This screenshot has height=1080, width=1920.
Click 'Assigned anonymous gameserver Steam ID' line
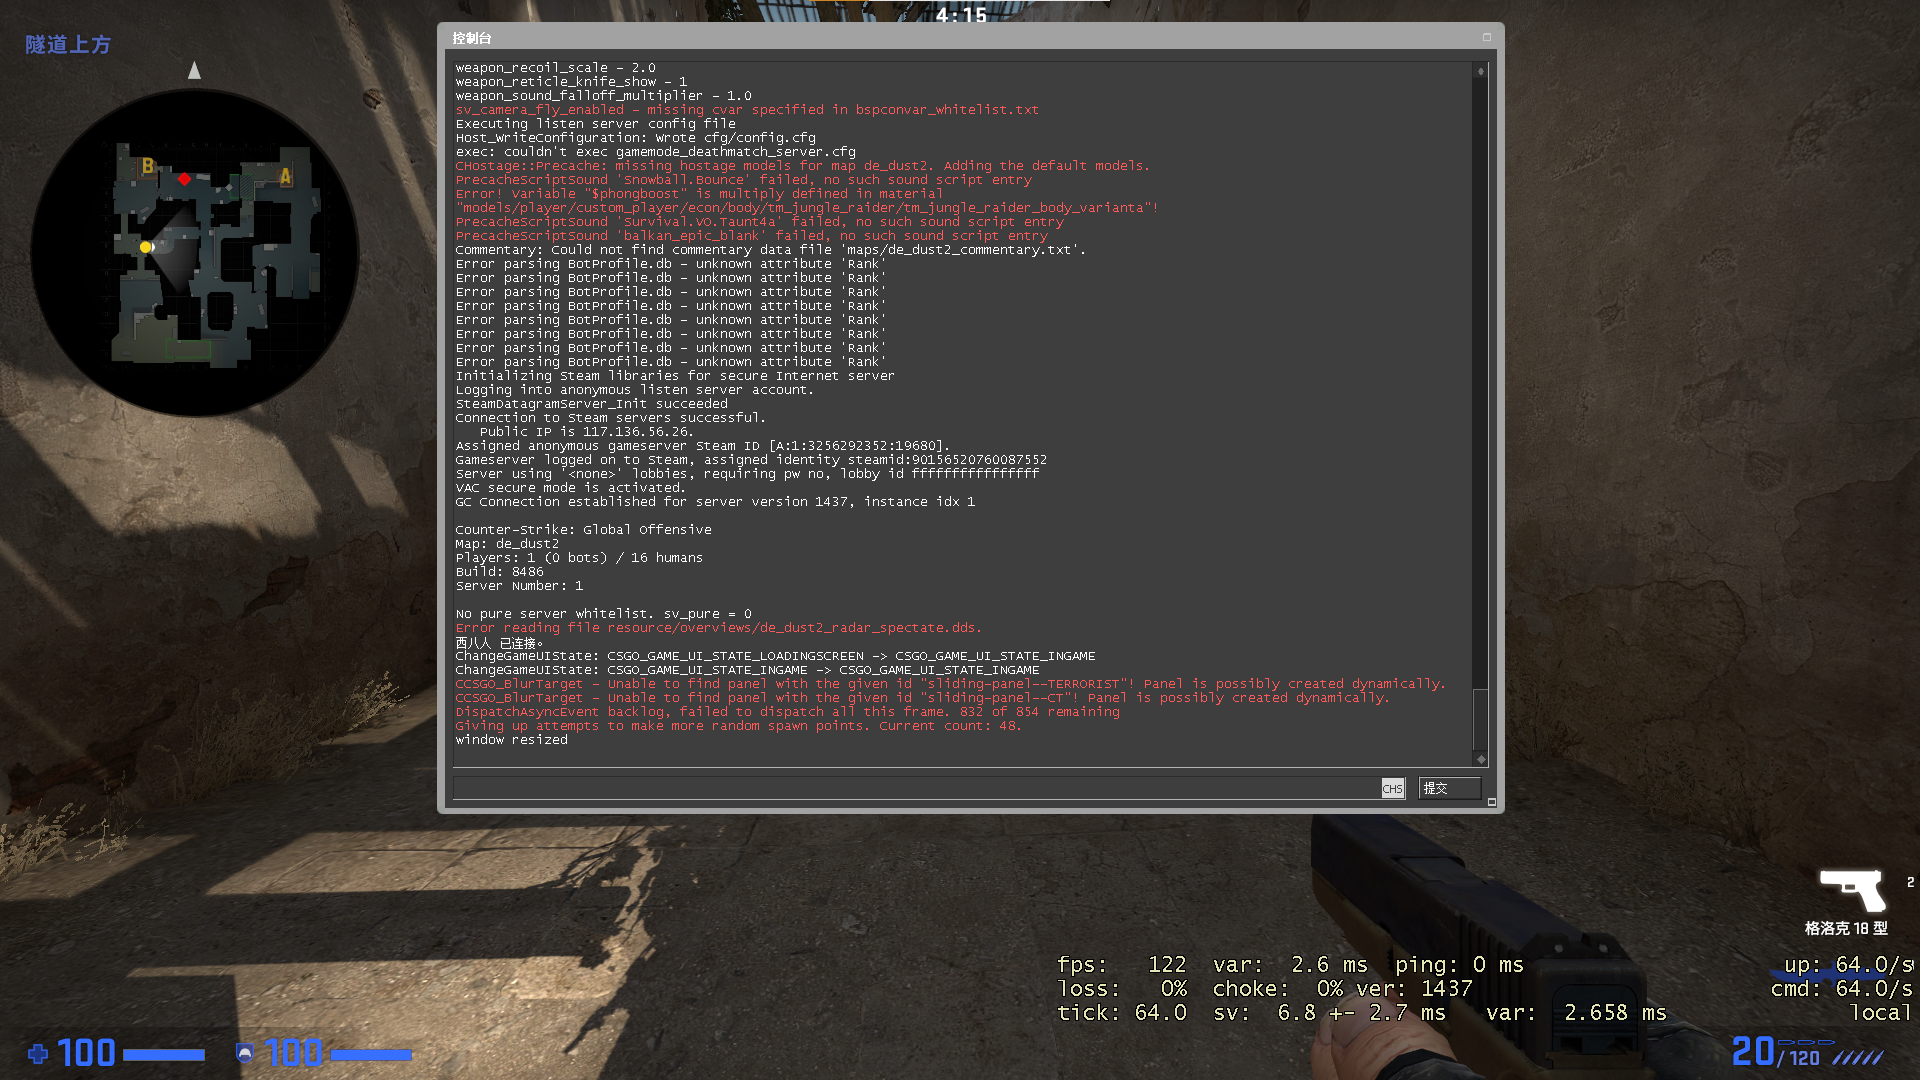(x=703, y=446)
